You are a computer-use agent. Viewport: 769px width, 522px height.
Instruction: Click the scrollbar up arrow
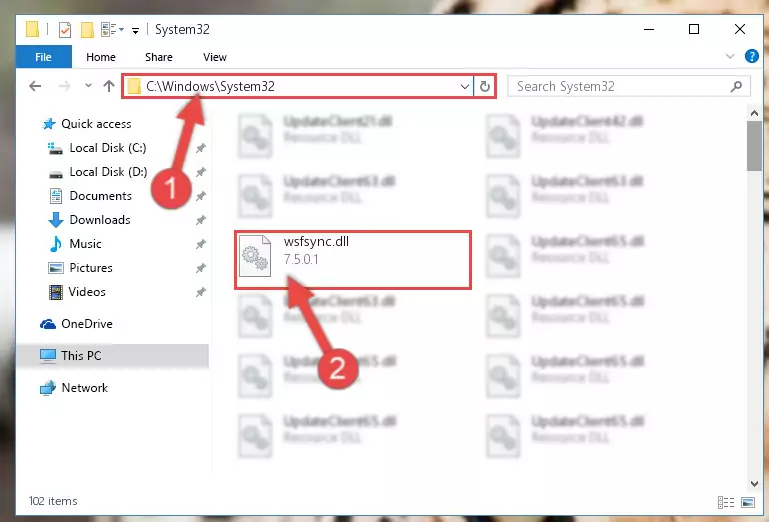[754, 113]
